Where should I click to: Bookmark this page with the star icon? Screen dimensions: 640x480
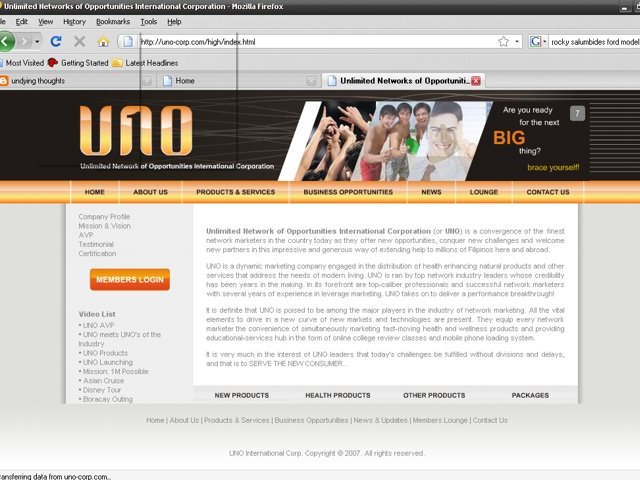coord(503,42)
